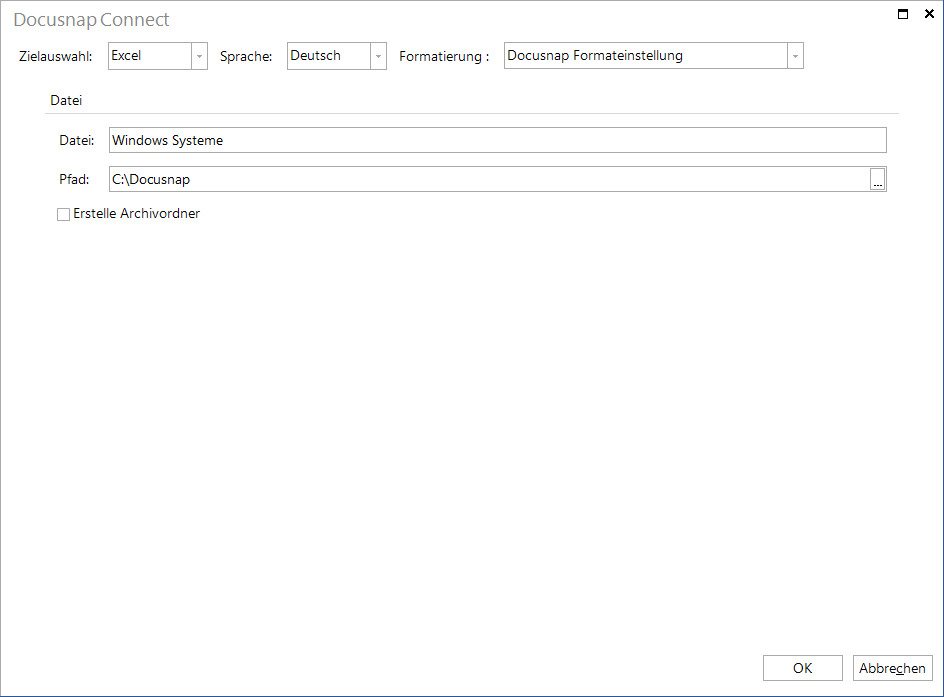This screenshot has height=697, width=944.
Task: Close the Docusnap Connect dialog
Action: coord(929,14)
